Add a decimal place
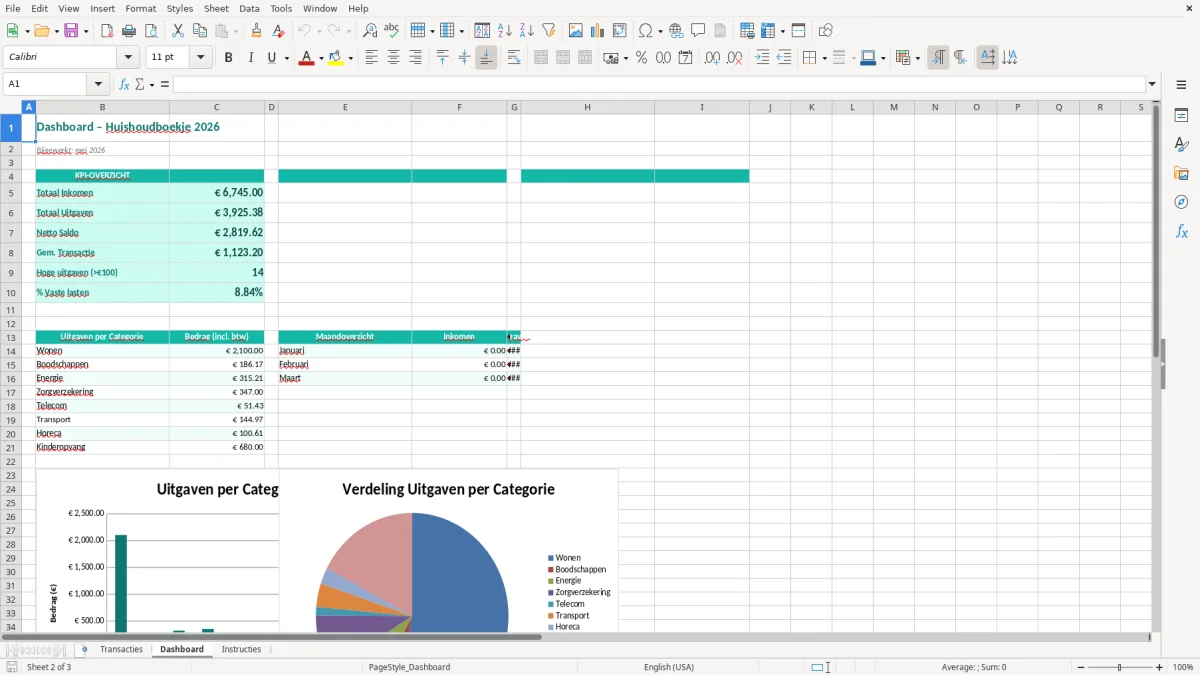 [712, 58]
